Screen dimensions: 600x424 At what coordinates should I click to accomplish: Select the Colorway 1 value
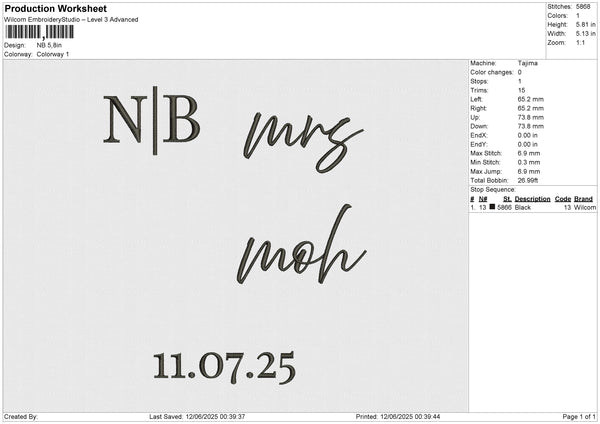[53, 54]
